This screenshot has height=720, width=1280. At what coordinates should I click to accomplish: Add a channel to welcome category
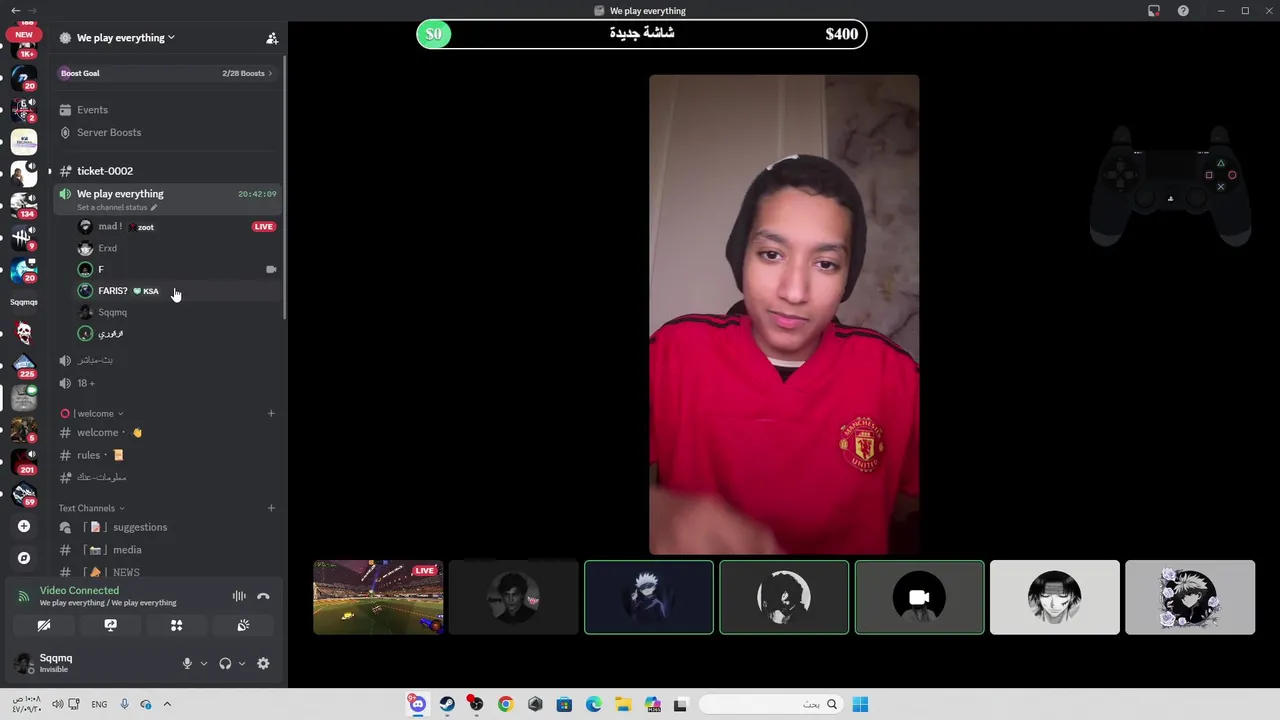271,413
